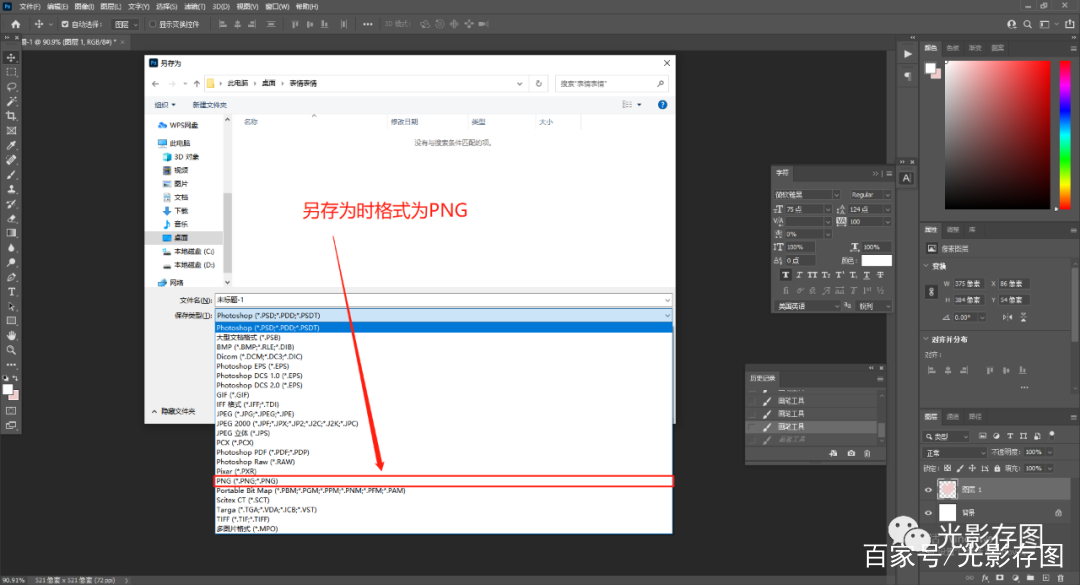Open the Actions panel play icon
The height and width of the screenshot is (585, 1080).
click(x=908, y=54)
